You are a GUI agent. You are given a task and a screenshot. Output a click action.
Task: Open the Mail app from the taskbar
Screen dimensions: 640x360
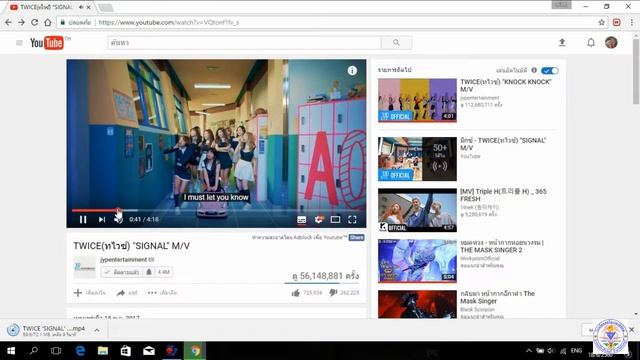point(149,351)
